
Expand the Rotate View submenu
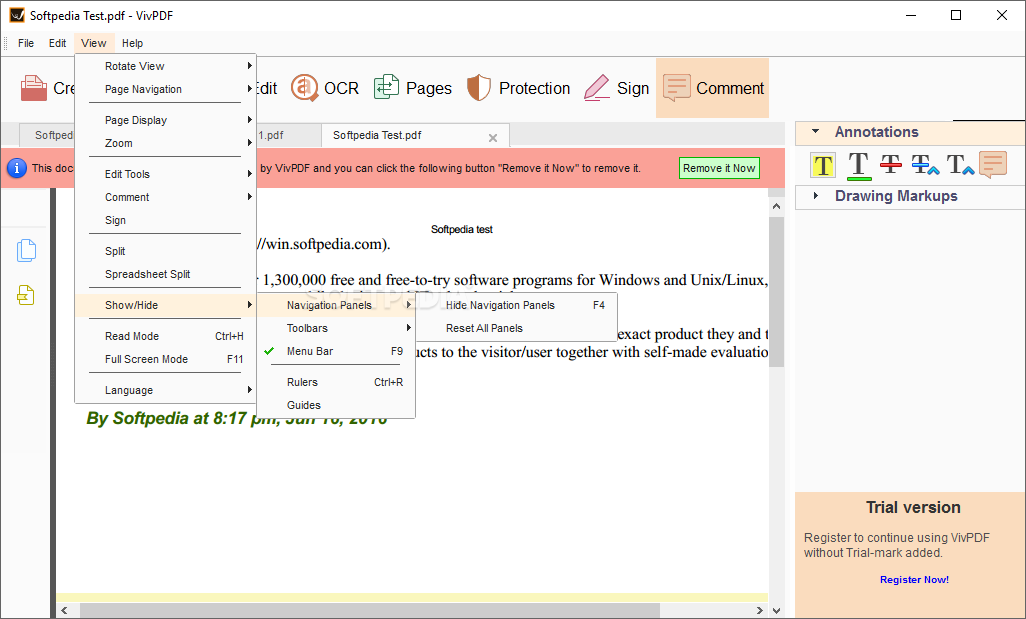(x=166, y=66)
